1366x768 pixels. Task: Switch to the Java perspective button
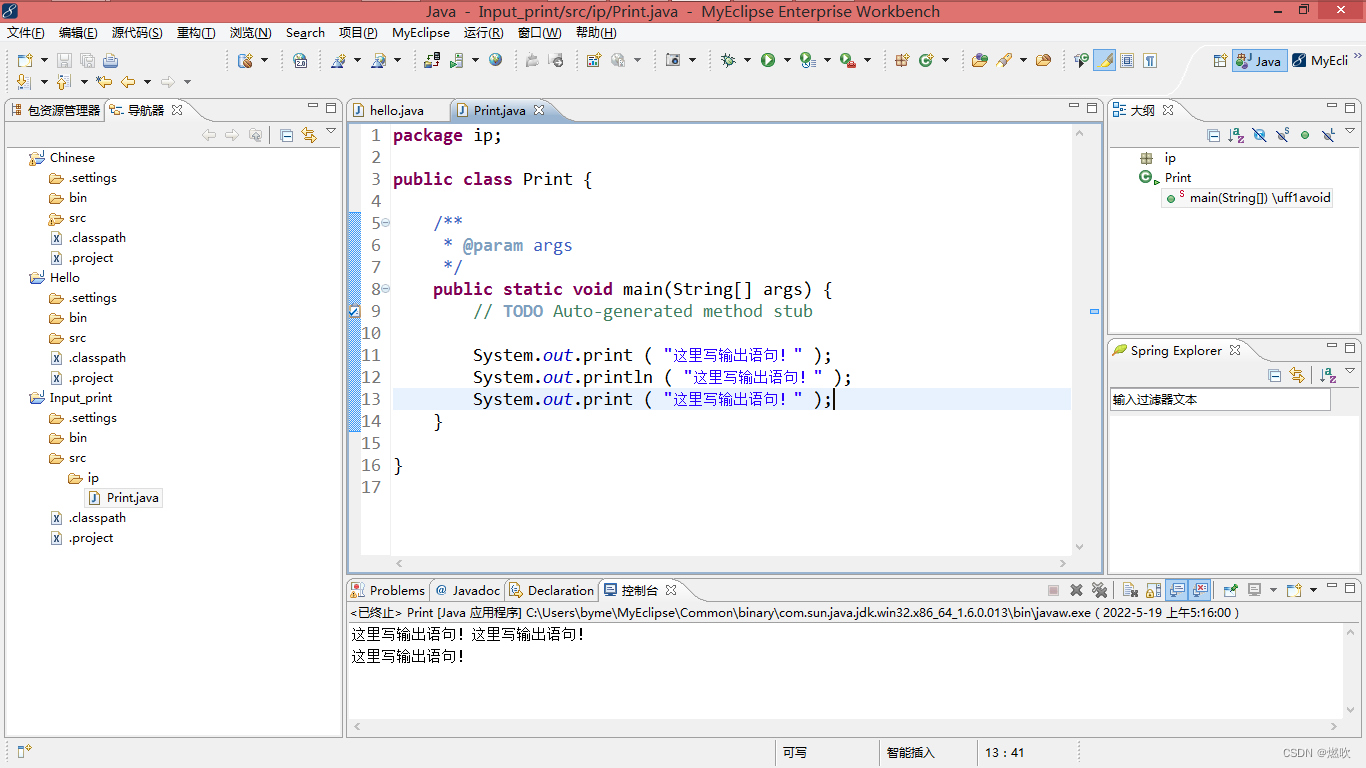[x=1259, y=60]
